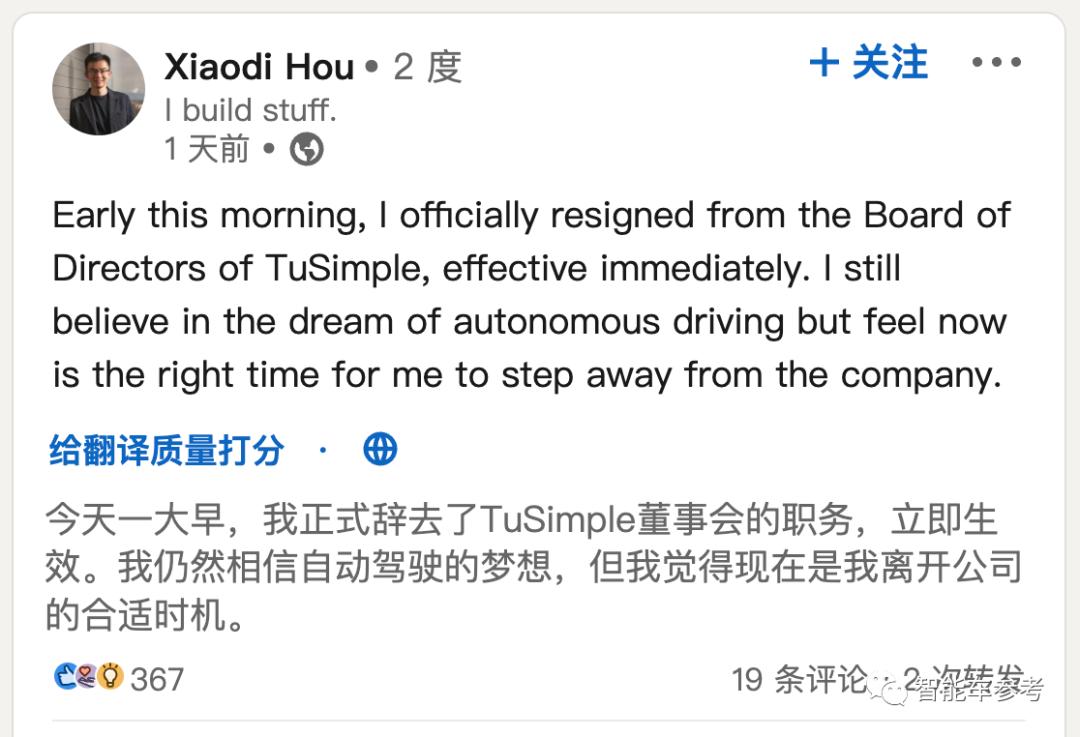
Task: Click 给翻译质量打分 rate translation link
Action: pyautogui.click(x=166, y=450)
